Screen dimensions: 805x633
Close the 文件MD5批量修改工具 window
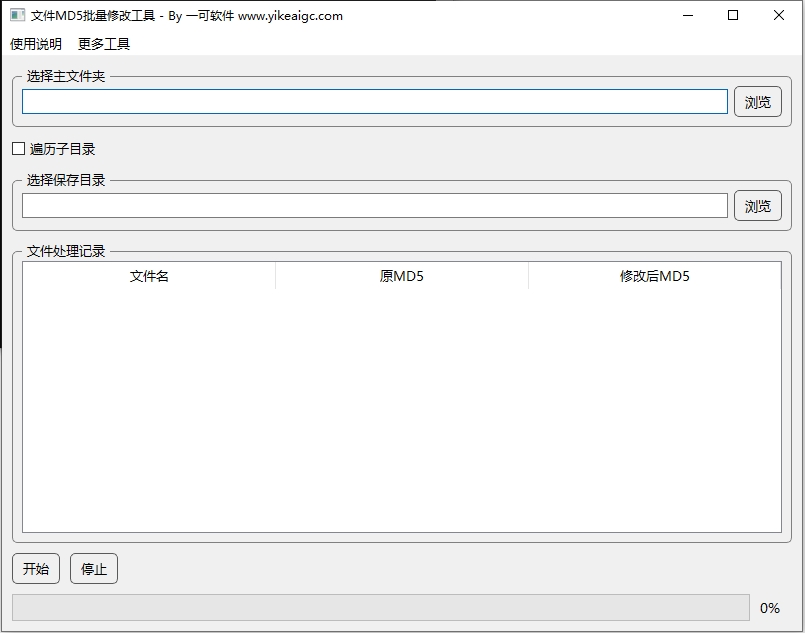click(x=779, y=16)
